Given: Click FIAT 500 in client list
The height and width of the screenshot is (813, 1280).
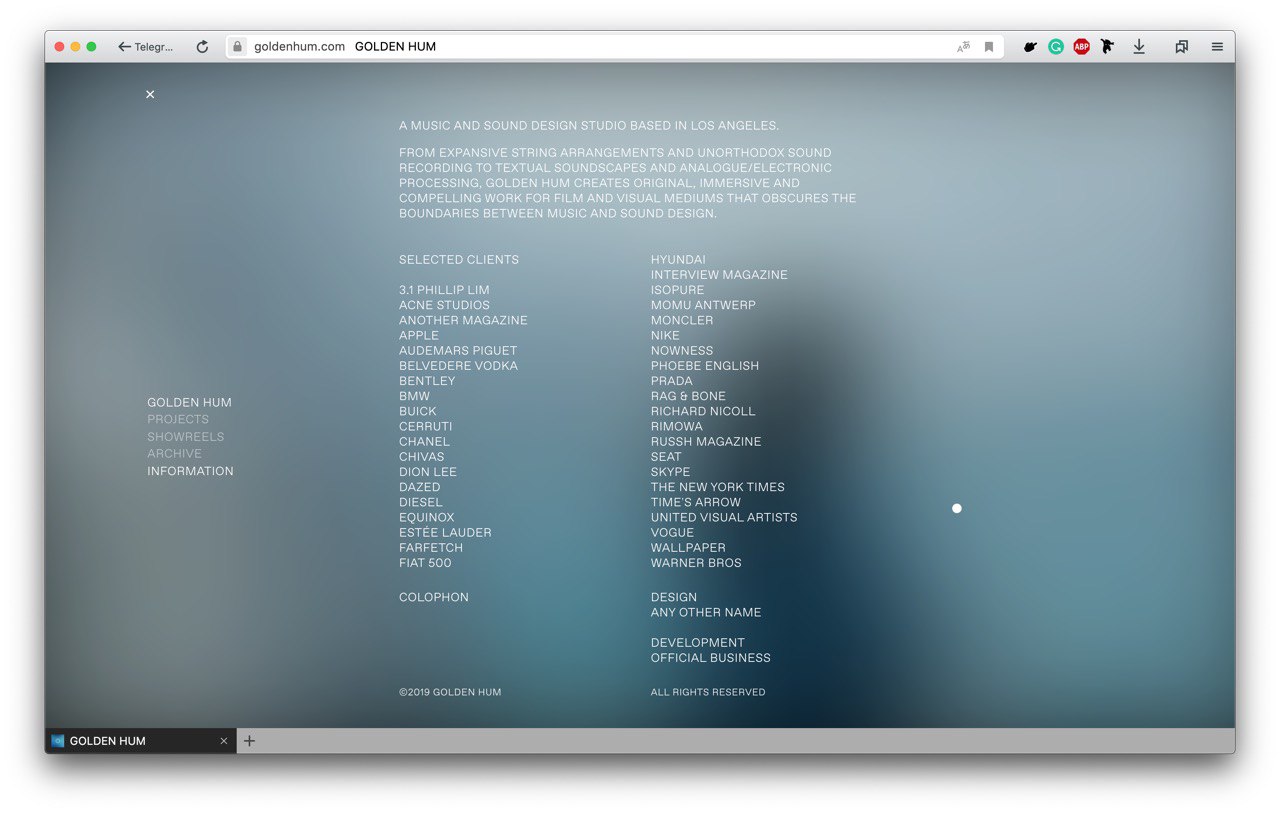Looking at the screenshot, I should (x=425, y=563).
